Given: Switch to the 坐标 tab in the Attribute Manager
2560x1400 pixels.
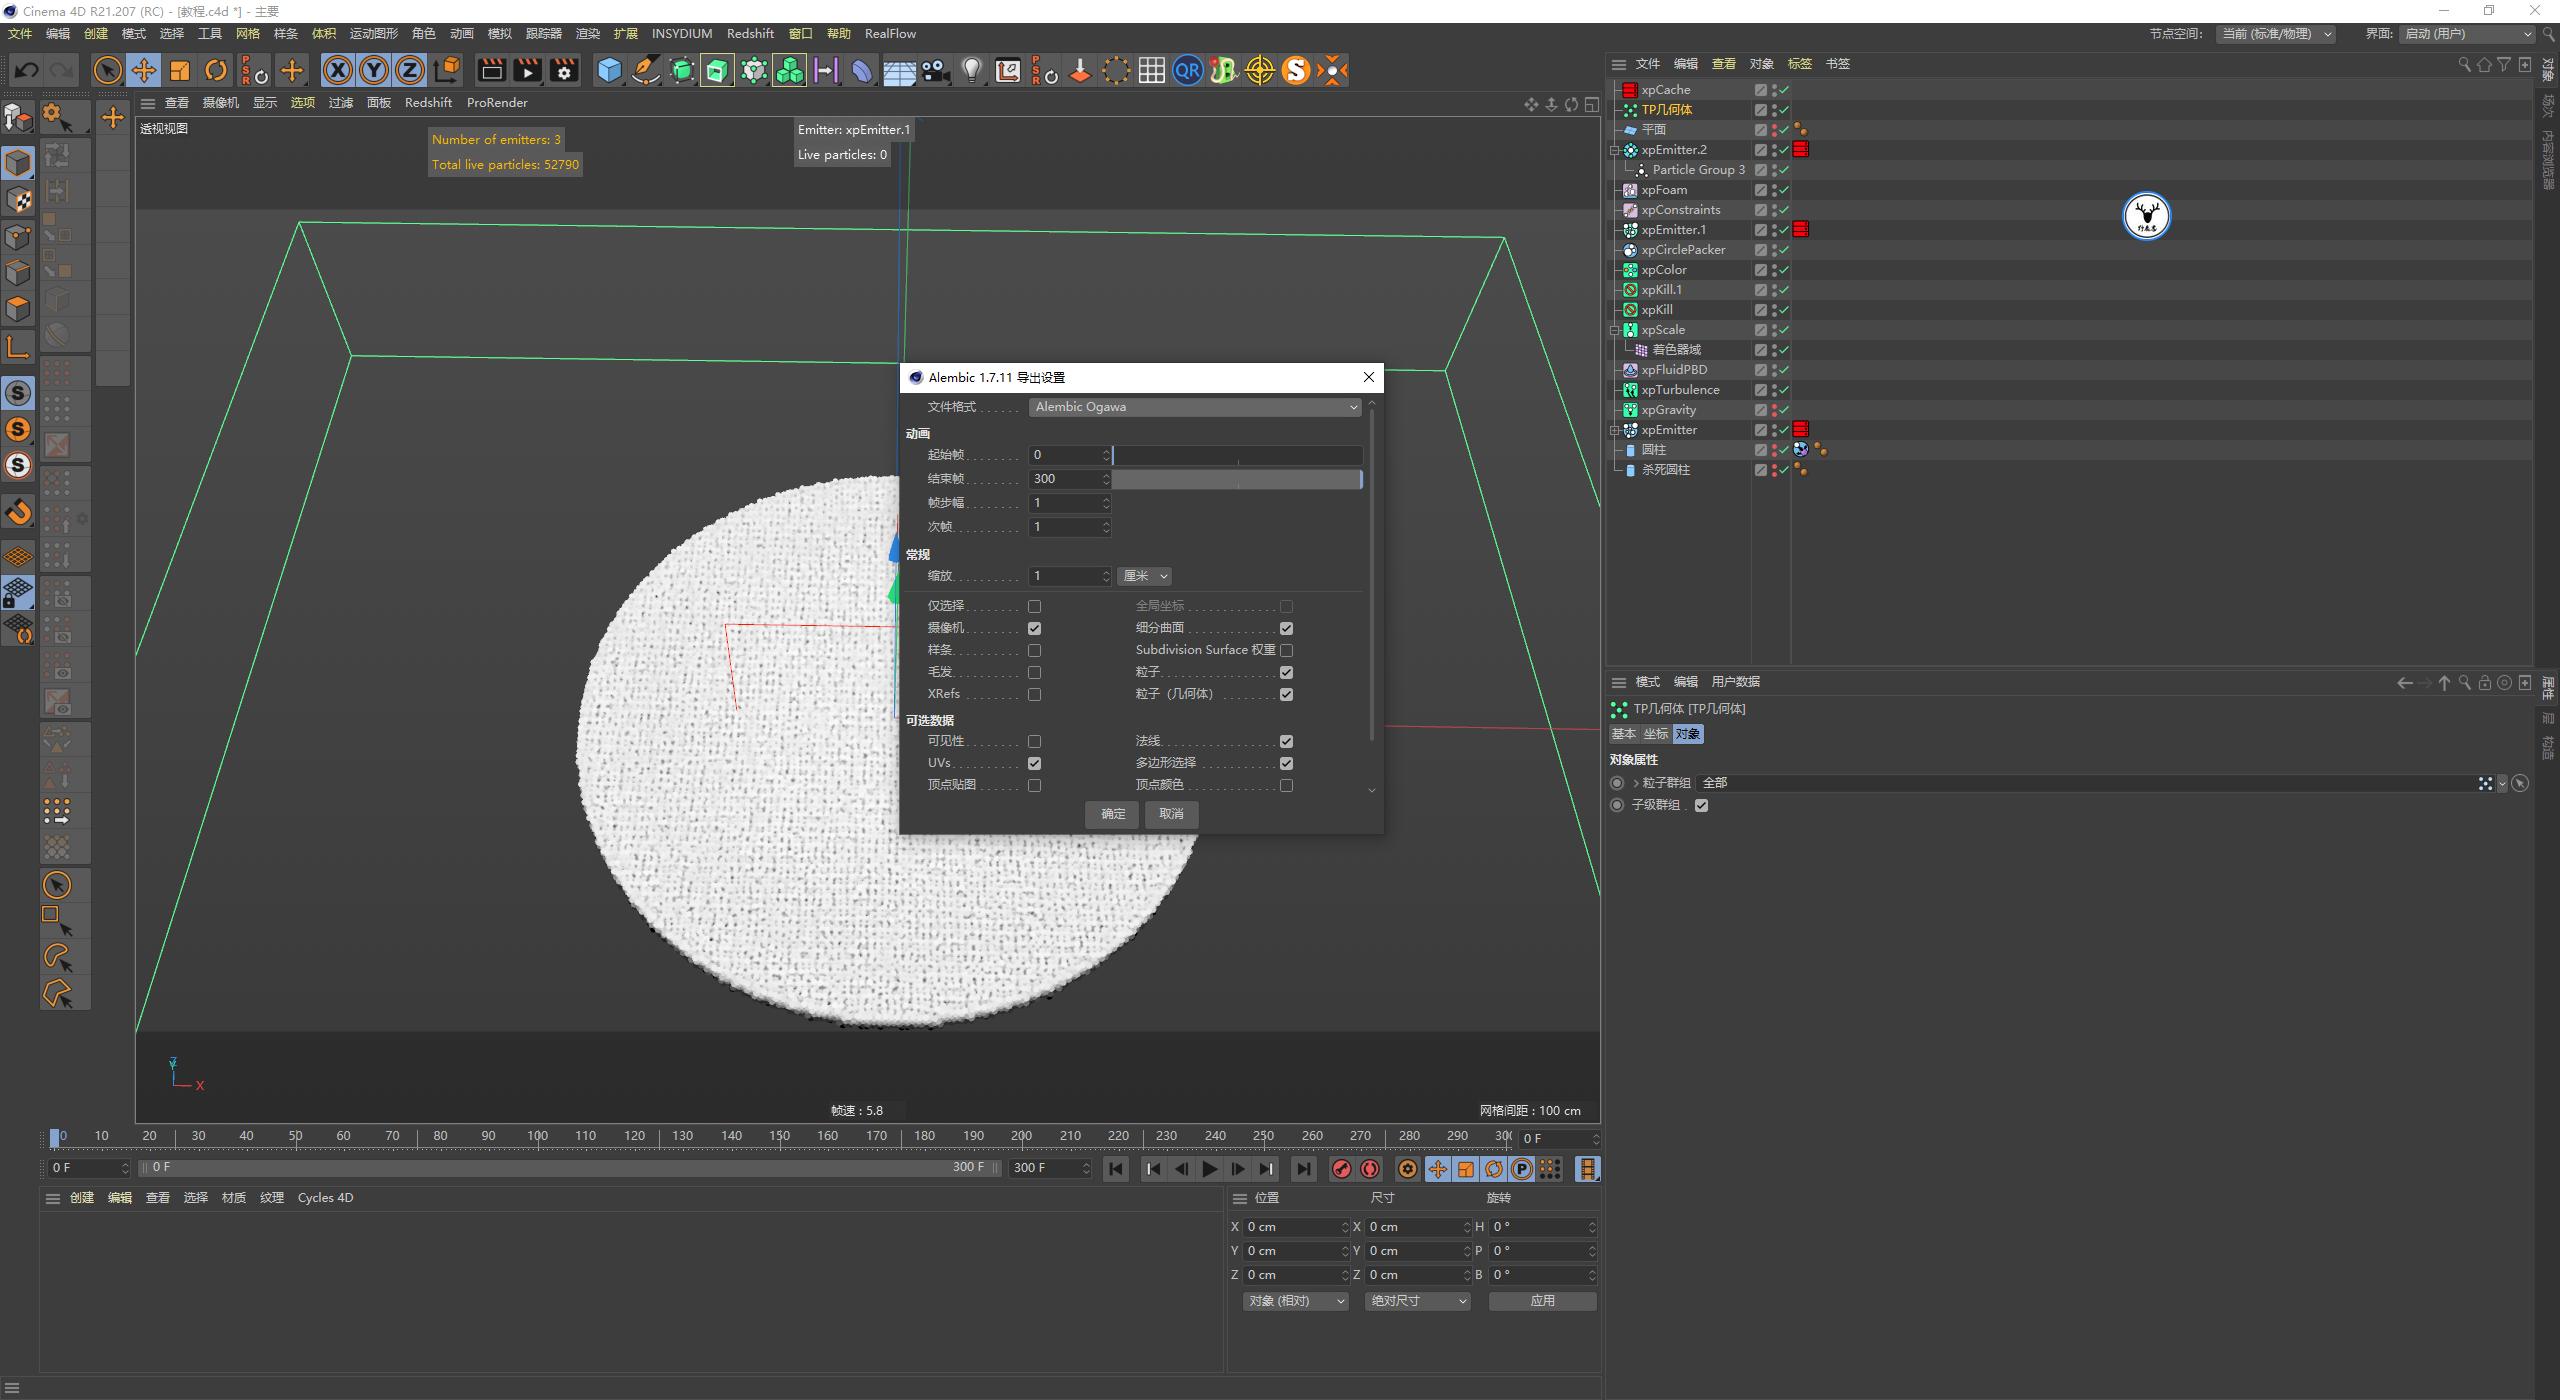Looking at the screenshot, I should tap(1655, 733).
